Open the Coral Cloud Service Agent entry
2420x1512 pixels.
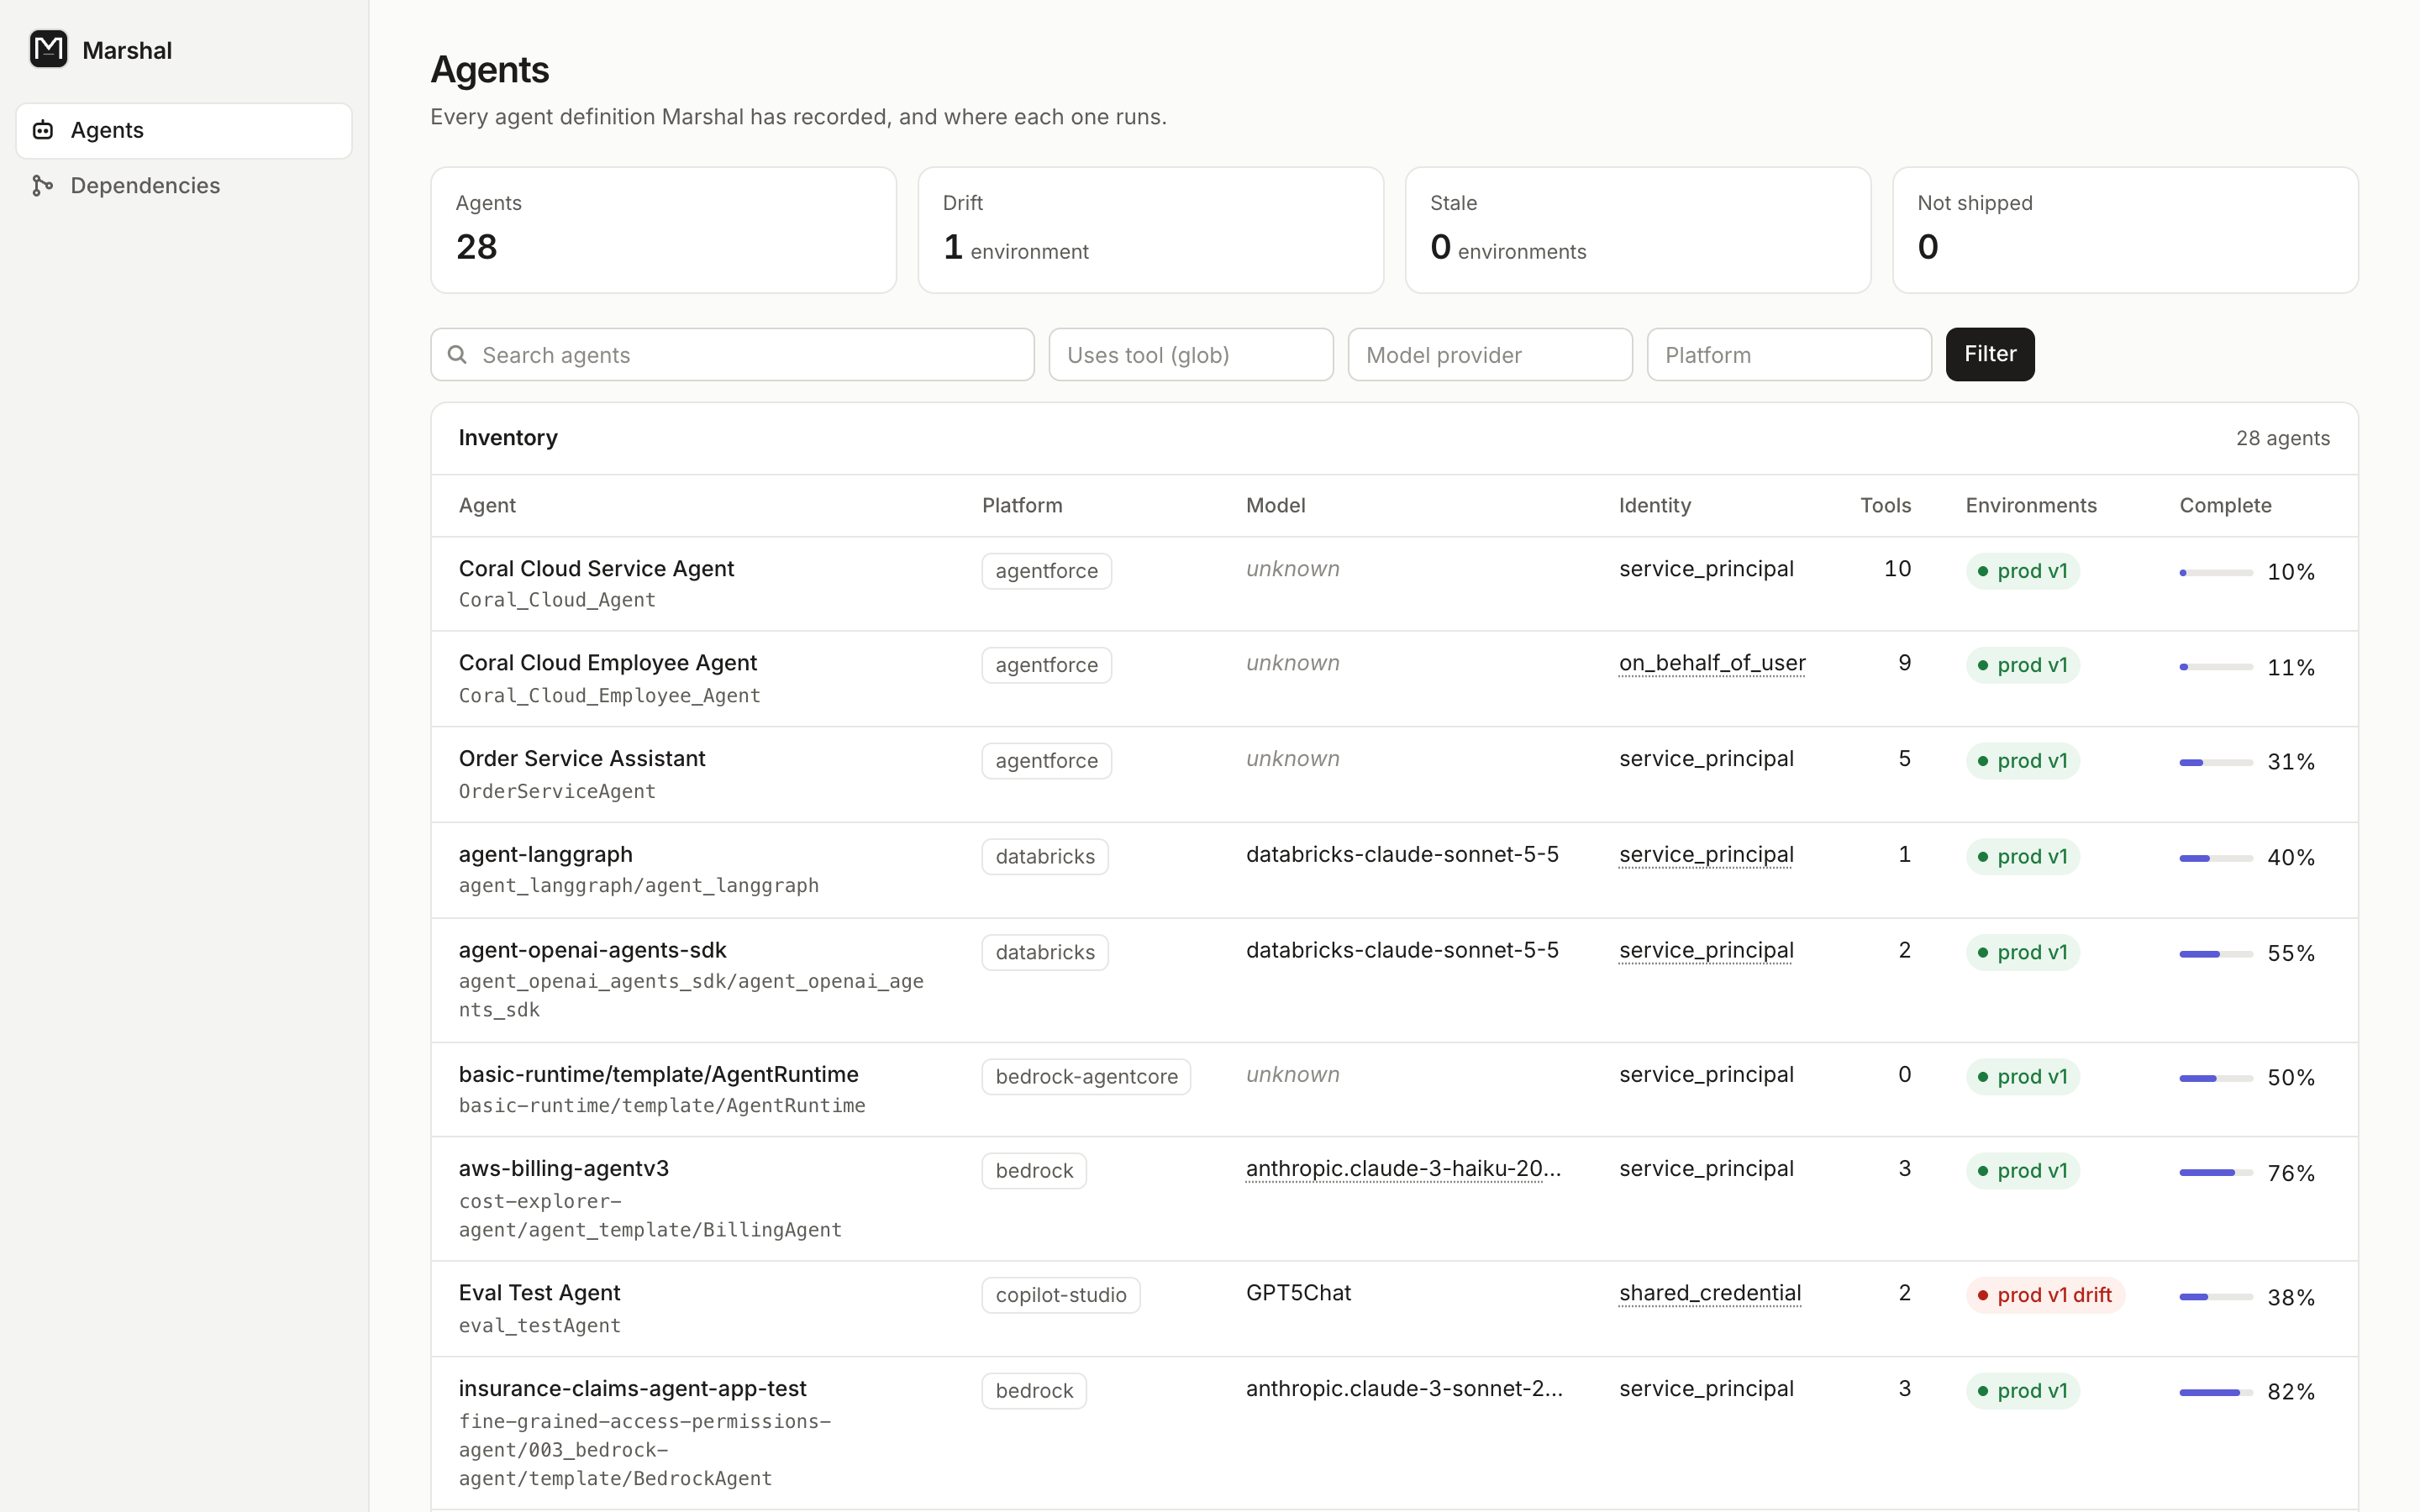[x=596, y=569]
